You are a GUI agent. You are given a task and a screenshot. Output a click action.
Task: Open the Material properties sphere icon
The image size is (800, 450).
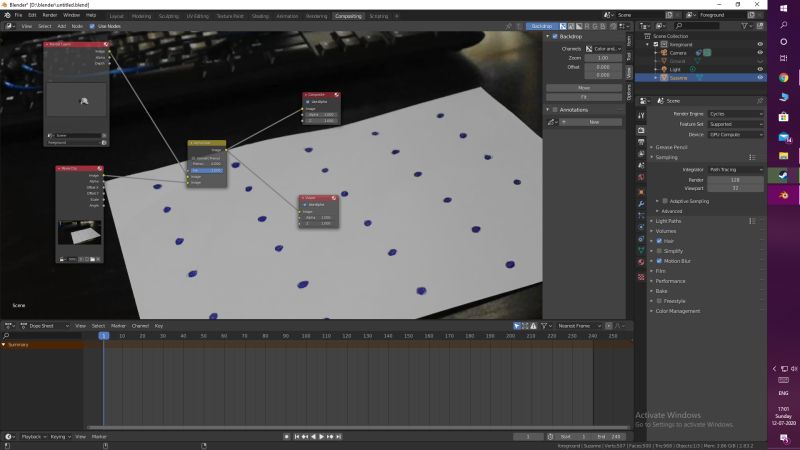click(641, 262)
